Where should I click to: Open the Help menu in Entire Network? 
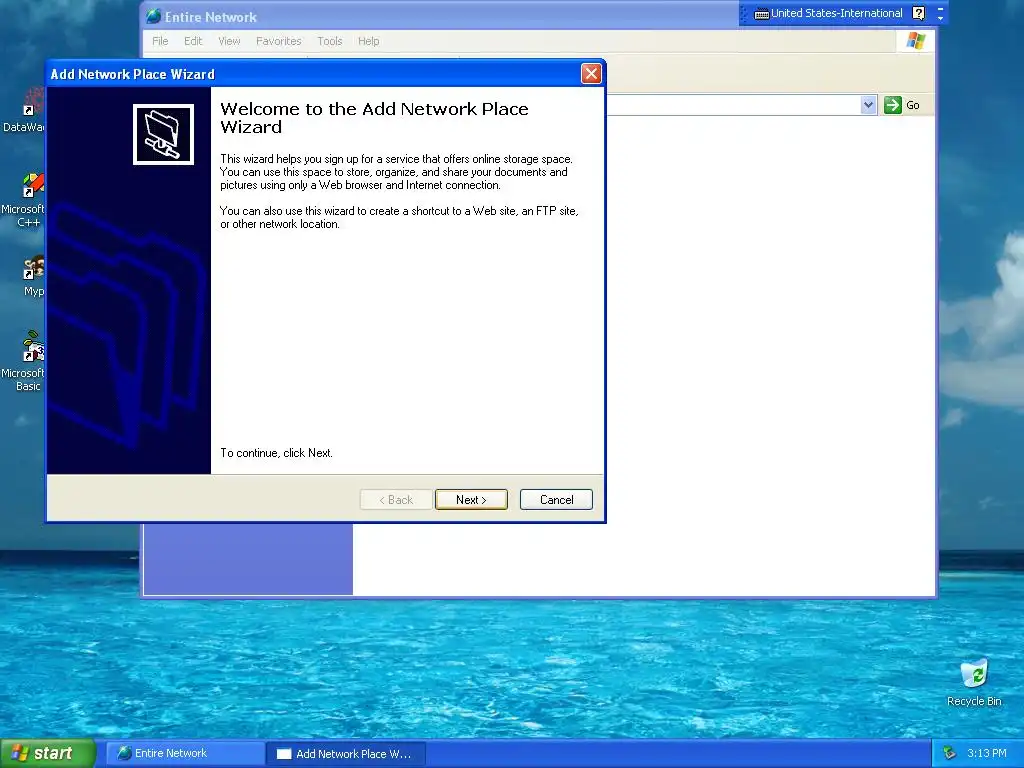click(x=368, y=41)
